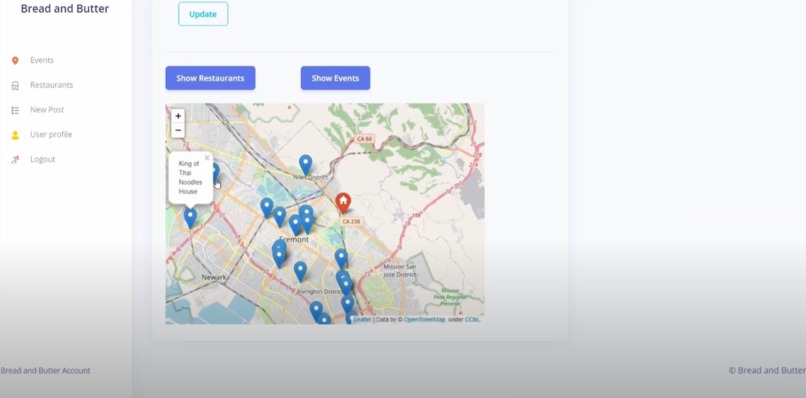
Task: Click the CA 238 highway shield
Action: click(x=351, y=221)
